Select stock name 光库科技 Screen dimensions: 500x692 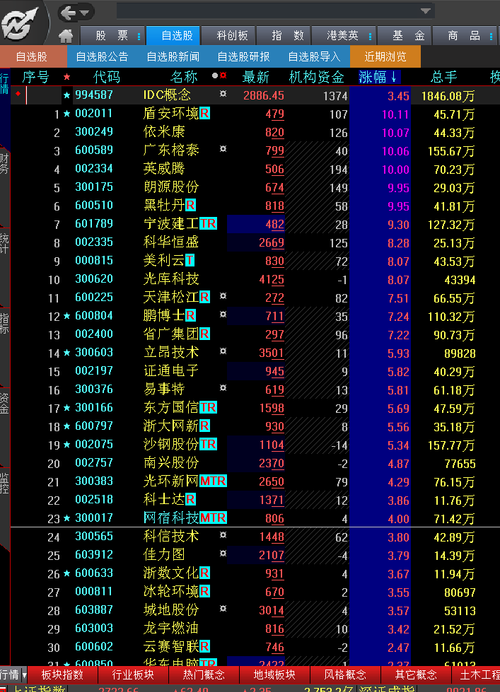[171, 279]
